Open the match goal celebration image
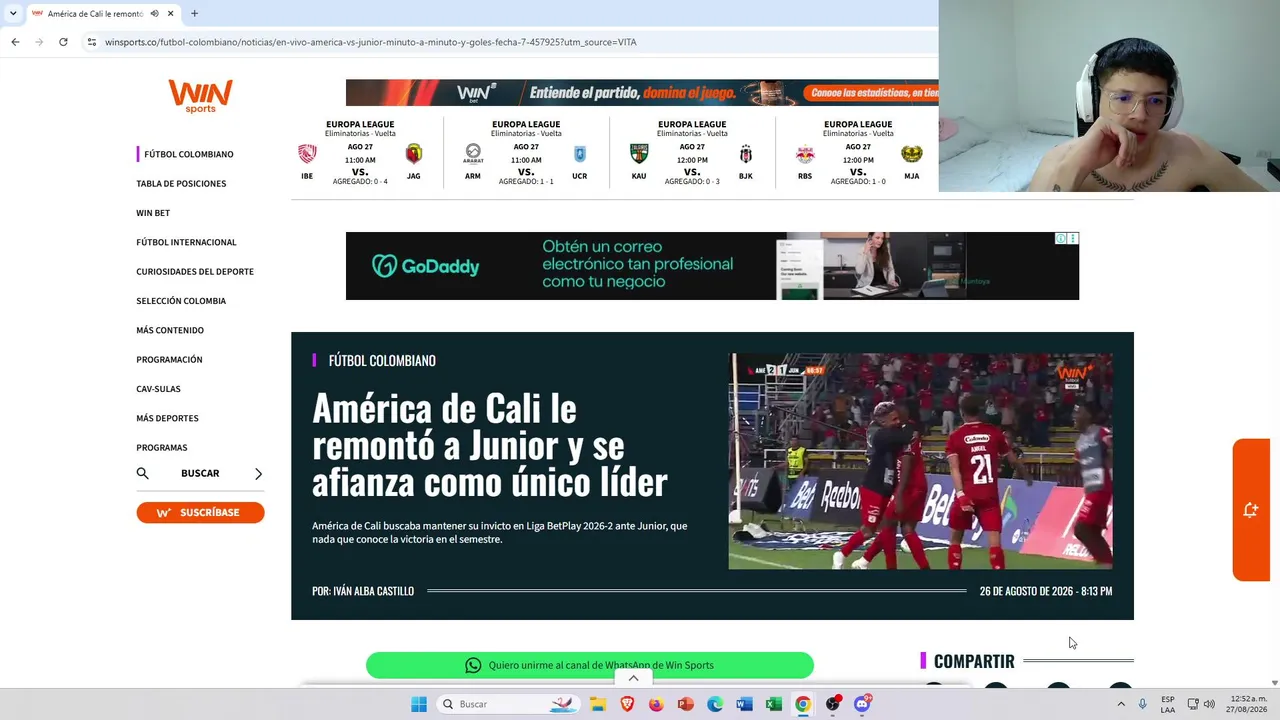1280x720 pixels. pyautogui.click(x=920, y=461)
